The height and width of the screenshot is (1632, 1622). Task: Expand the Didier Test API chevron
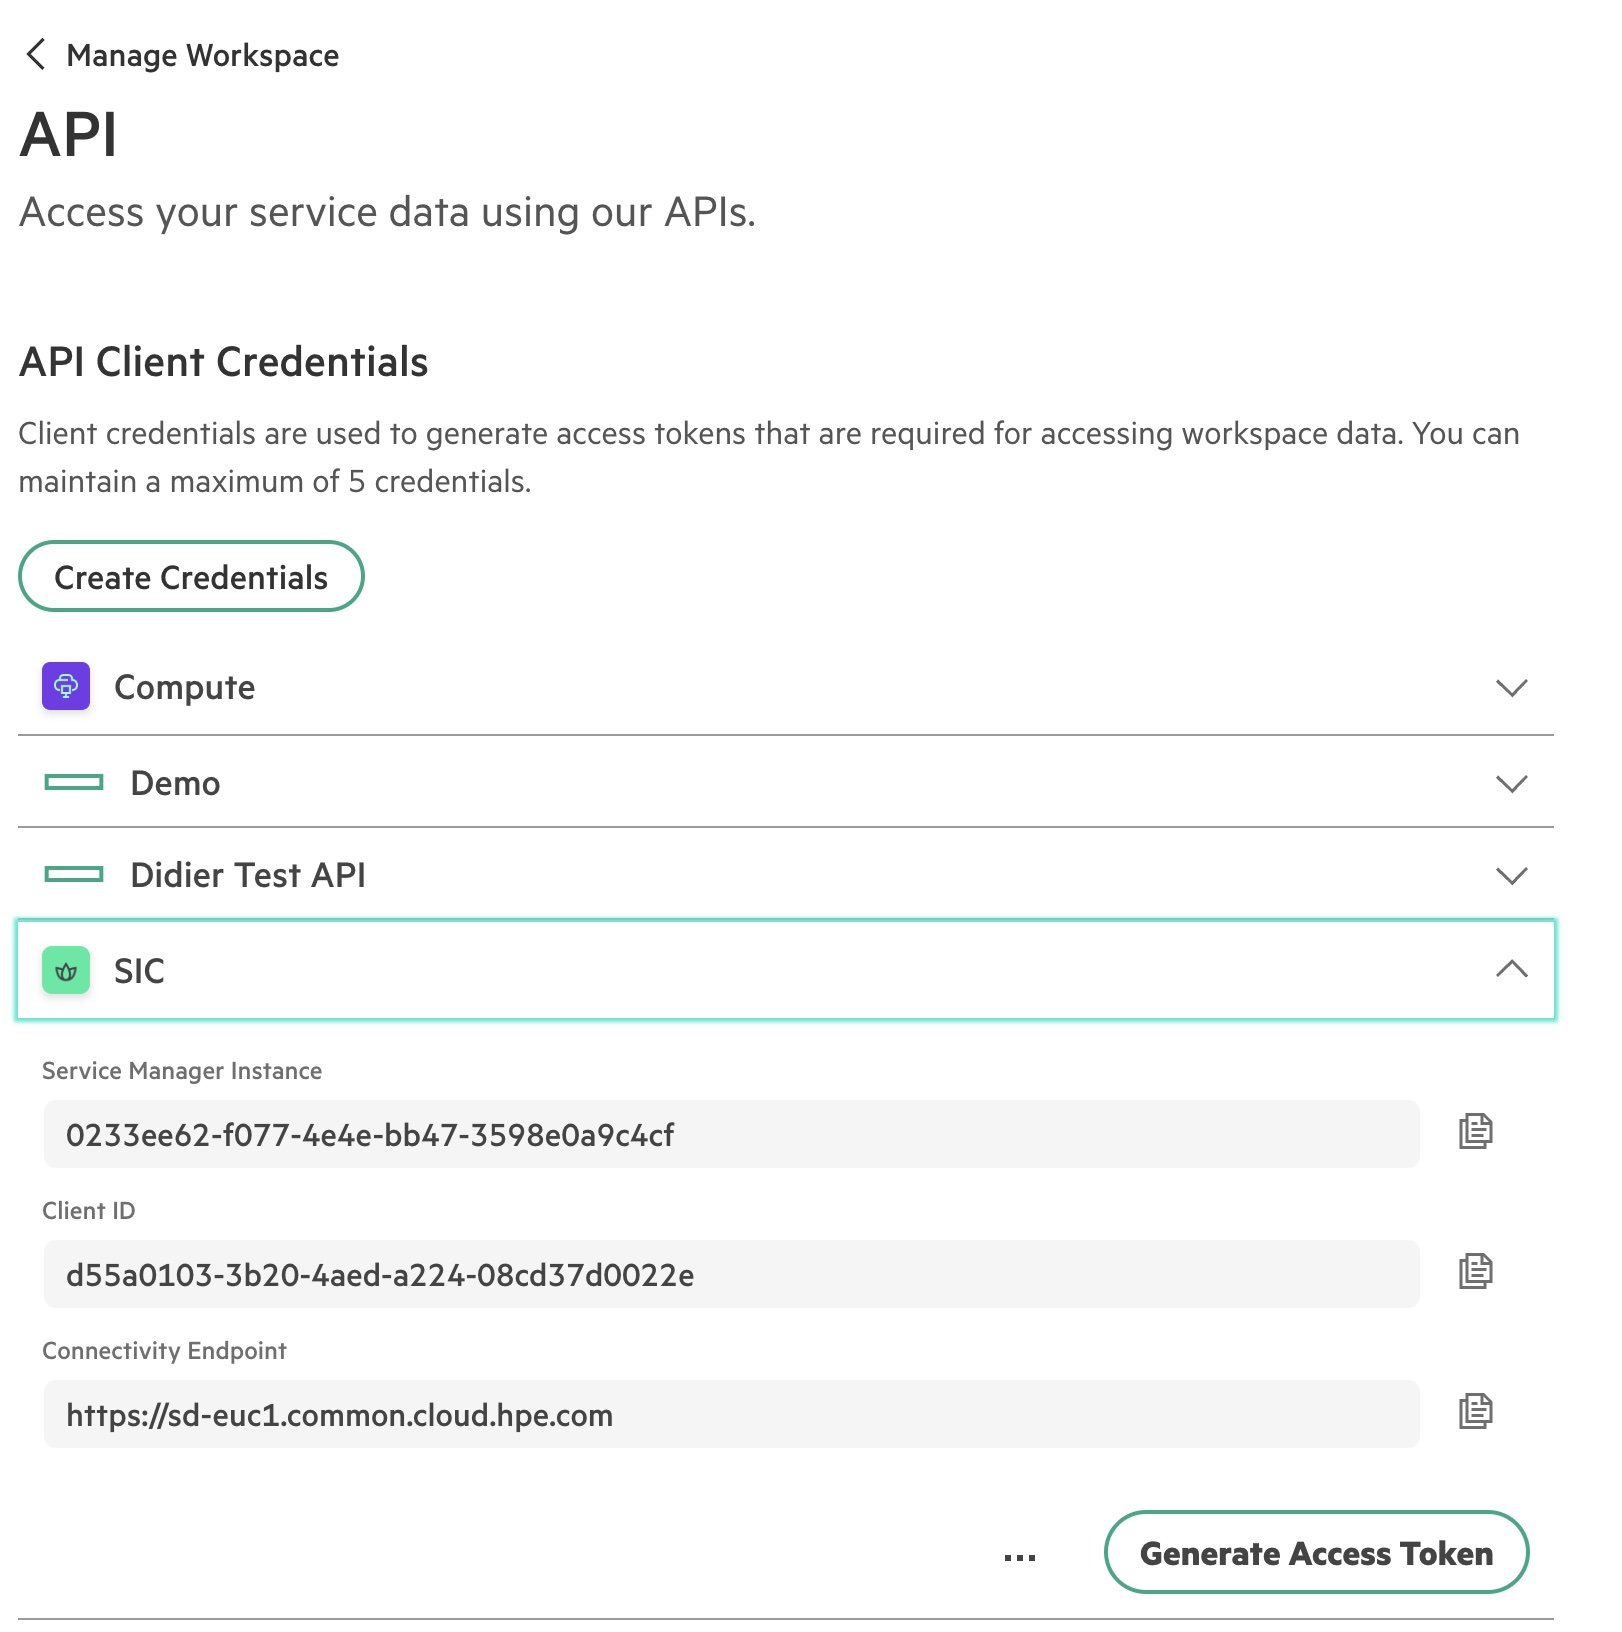coord(1511,876)
